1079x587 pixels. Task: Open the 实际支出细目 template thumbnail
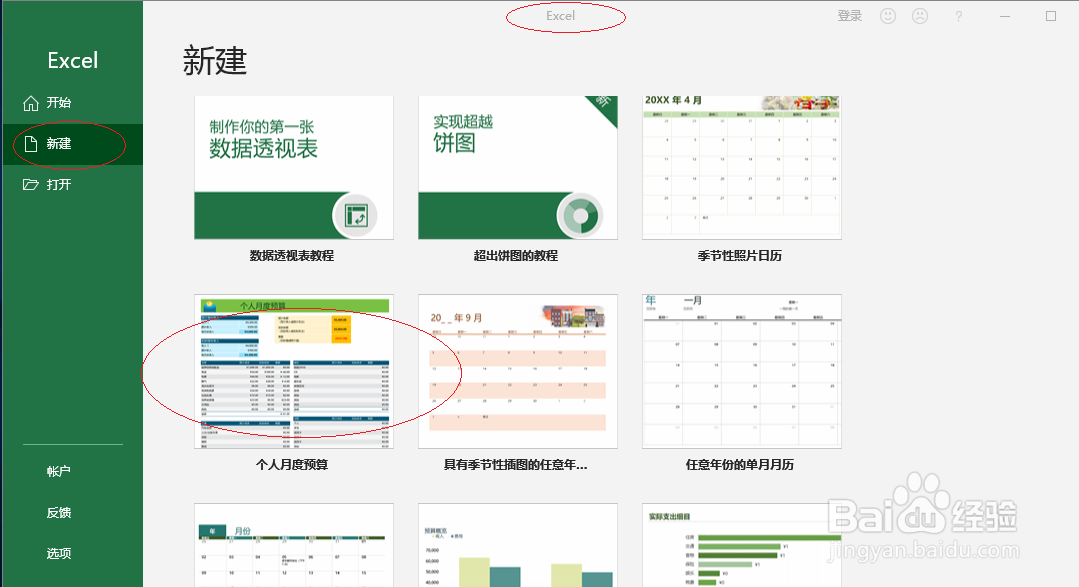pos(742,545)
